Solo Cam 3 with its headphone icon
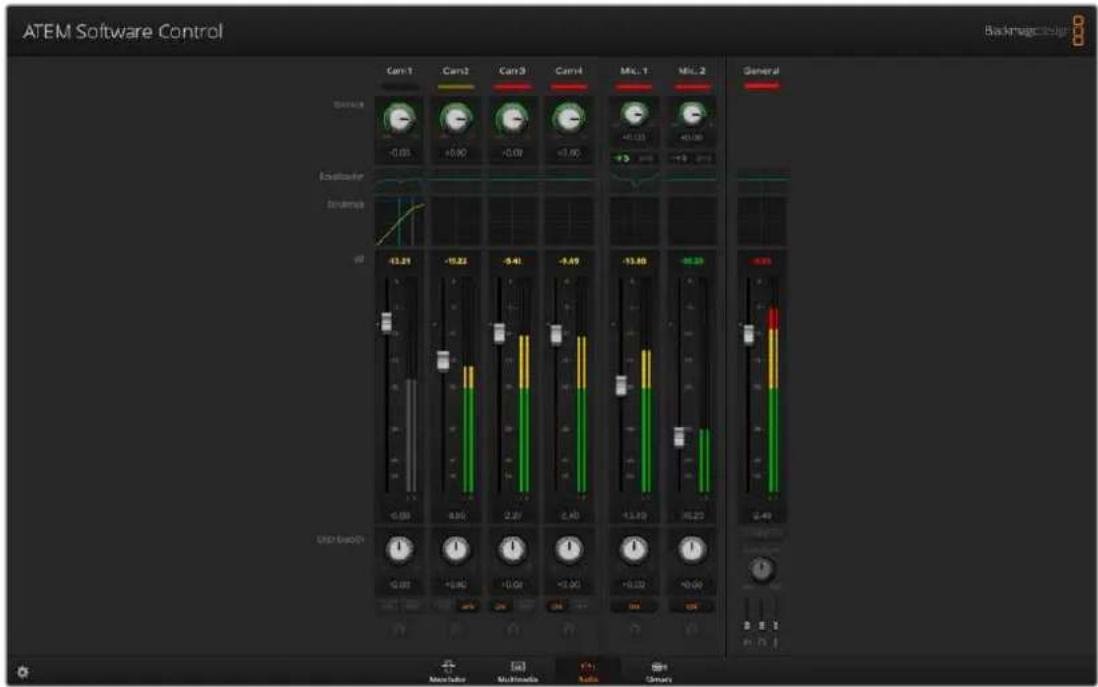 point(513,630)
